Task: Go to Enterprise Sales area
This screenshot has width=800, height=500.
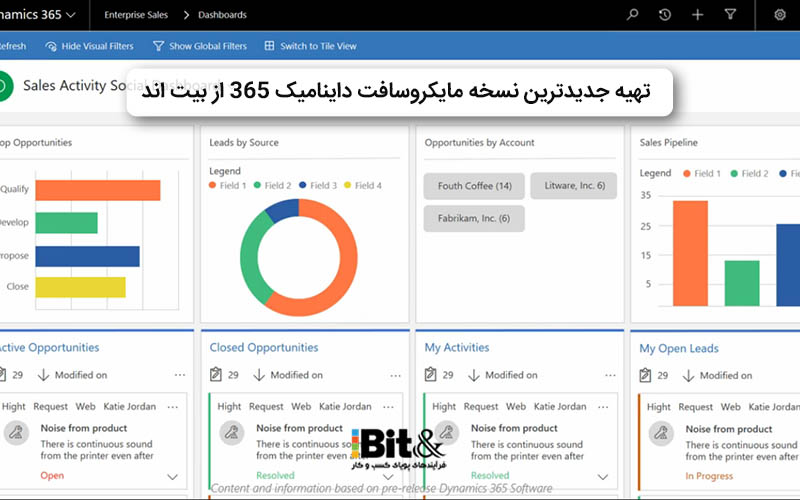Action: tap(136, 15)
